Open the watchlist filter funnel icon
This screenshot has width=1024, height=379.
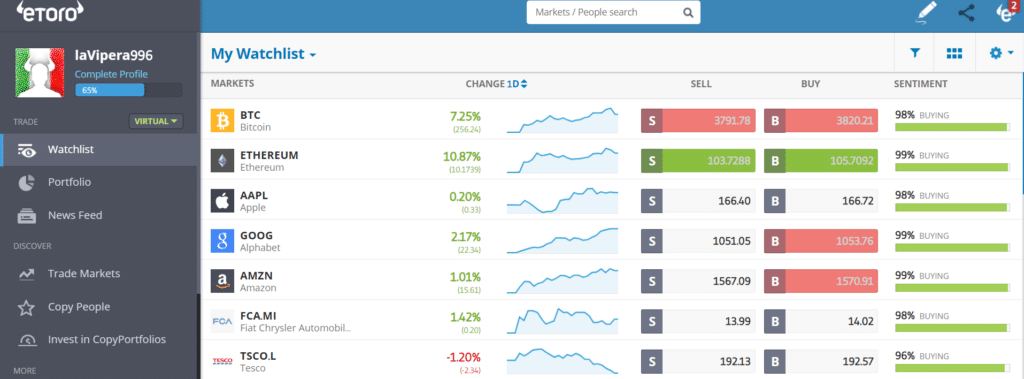point(915,54)
